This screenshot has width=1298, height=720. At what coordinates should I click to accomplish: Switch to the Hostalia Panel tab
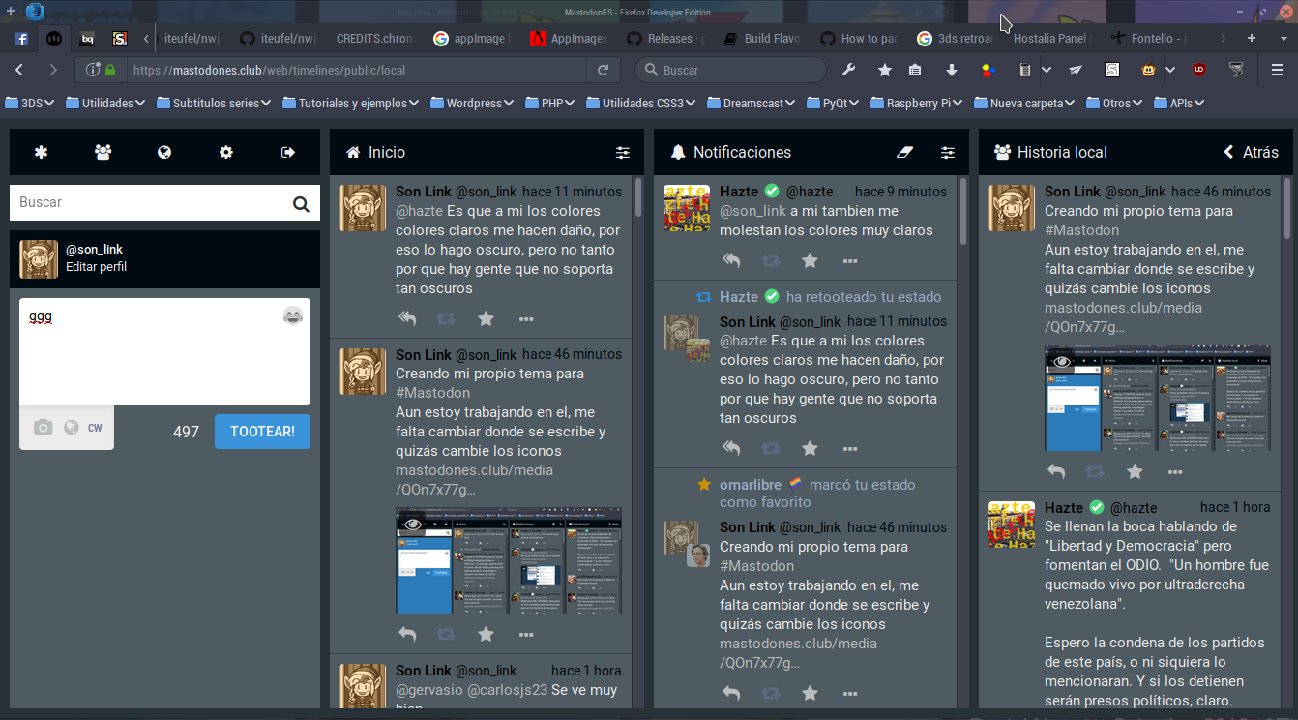1052,39
